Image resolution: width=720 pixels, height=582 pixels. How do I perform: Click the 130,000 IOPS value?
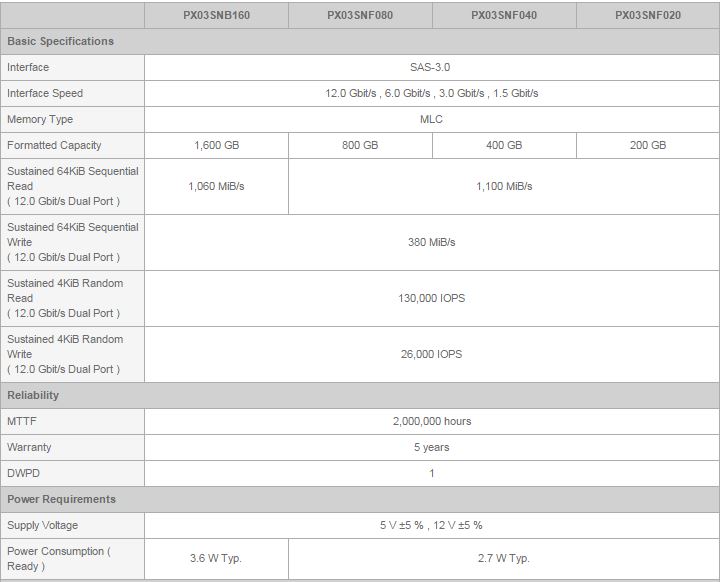[432, 298]
